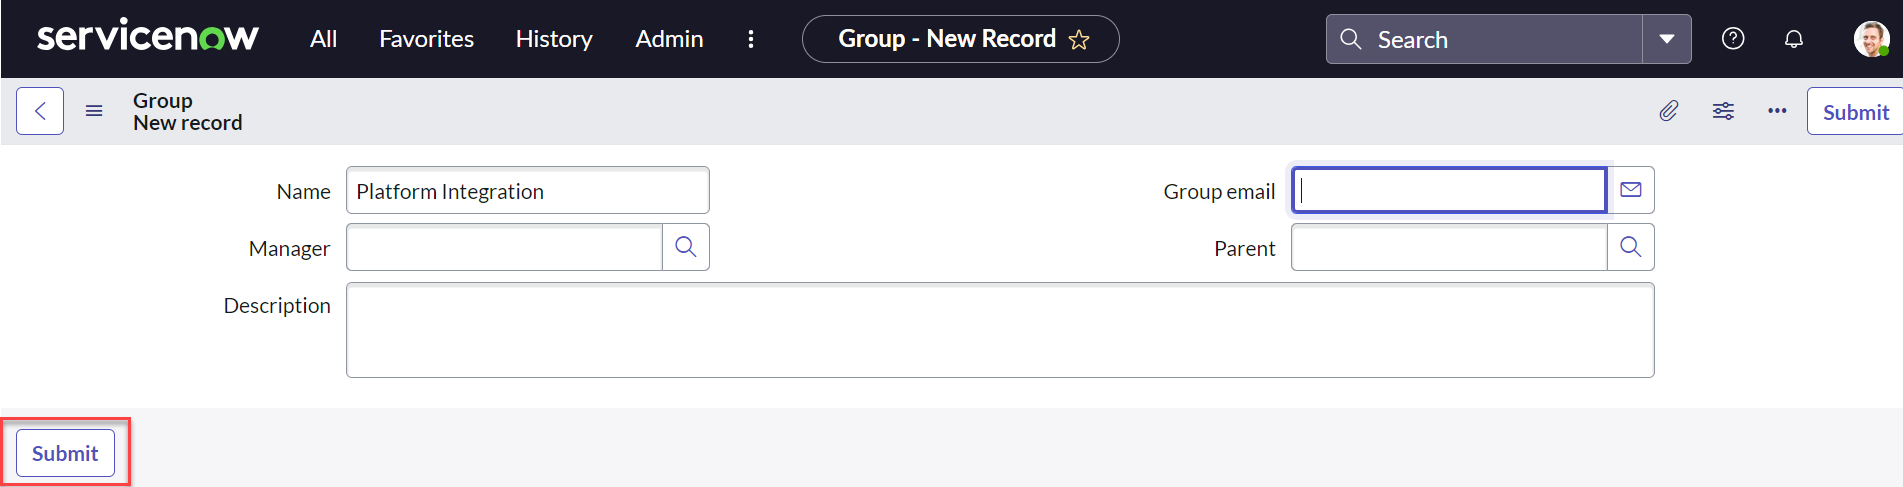Click the back arrow button
Image resolution: width=1903 pixels, height=487 pixels.
coord(40,111)
